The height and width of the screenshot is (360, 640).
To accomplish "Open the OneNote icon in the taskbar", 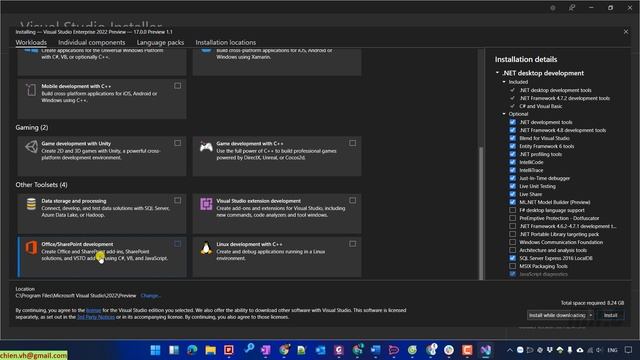I will tap(266, 350).
